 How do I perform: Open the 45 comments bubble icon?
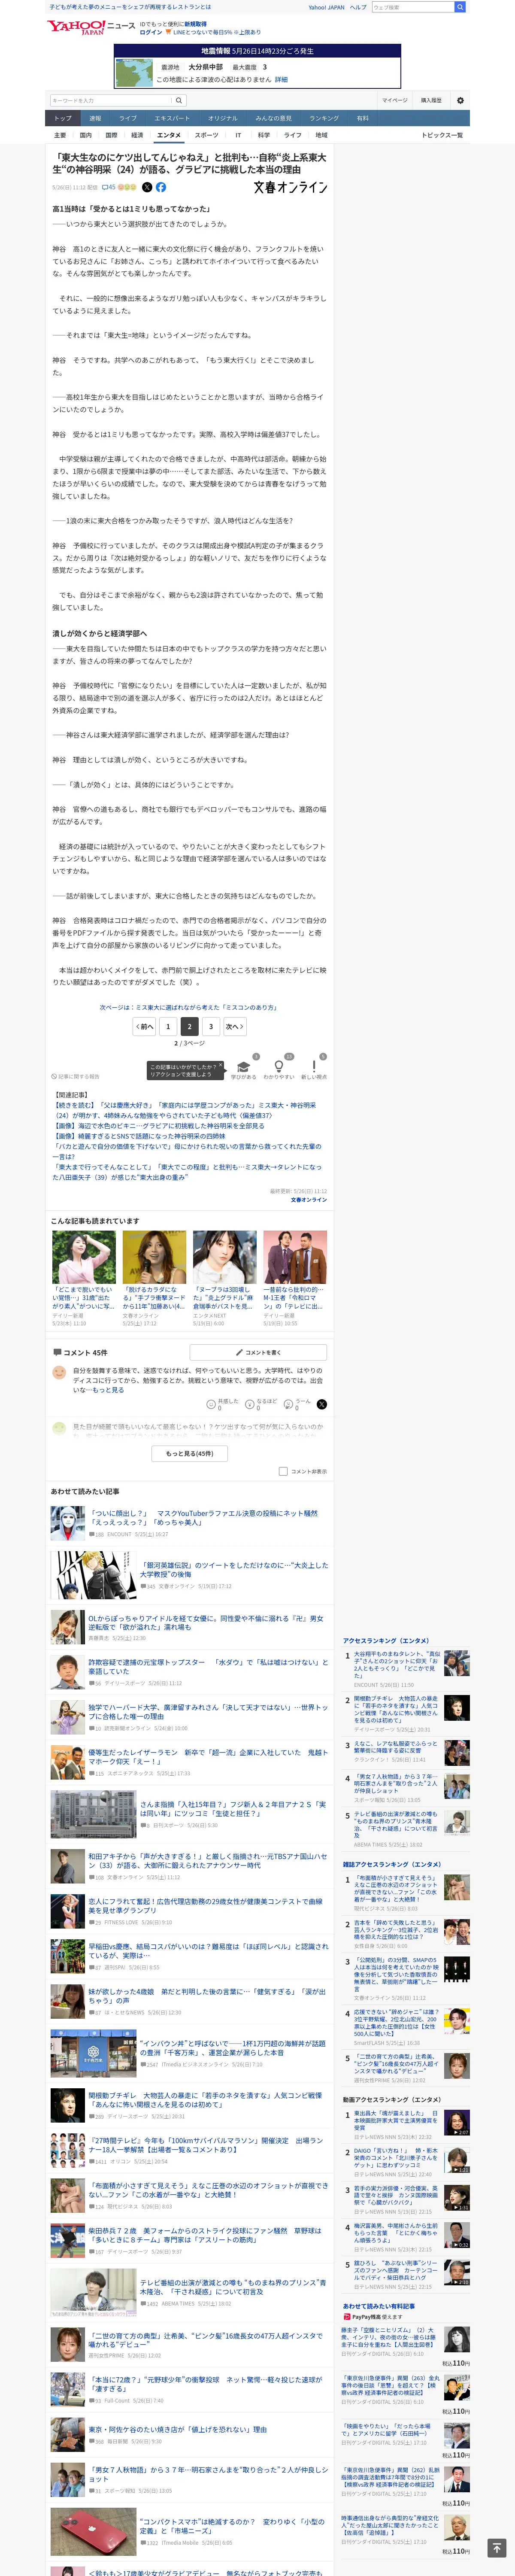109,187
